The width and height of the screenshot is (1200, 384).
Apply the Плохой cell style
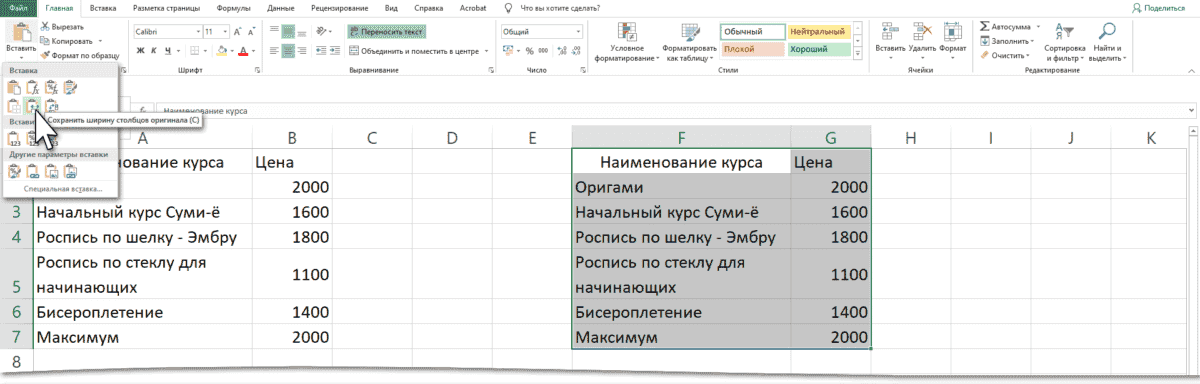[752, 49]
